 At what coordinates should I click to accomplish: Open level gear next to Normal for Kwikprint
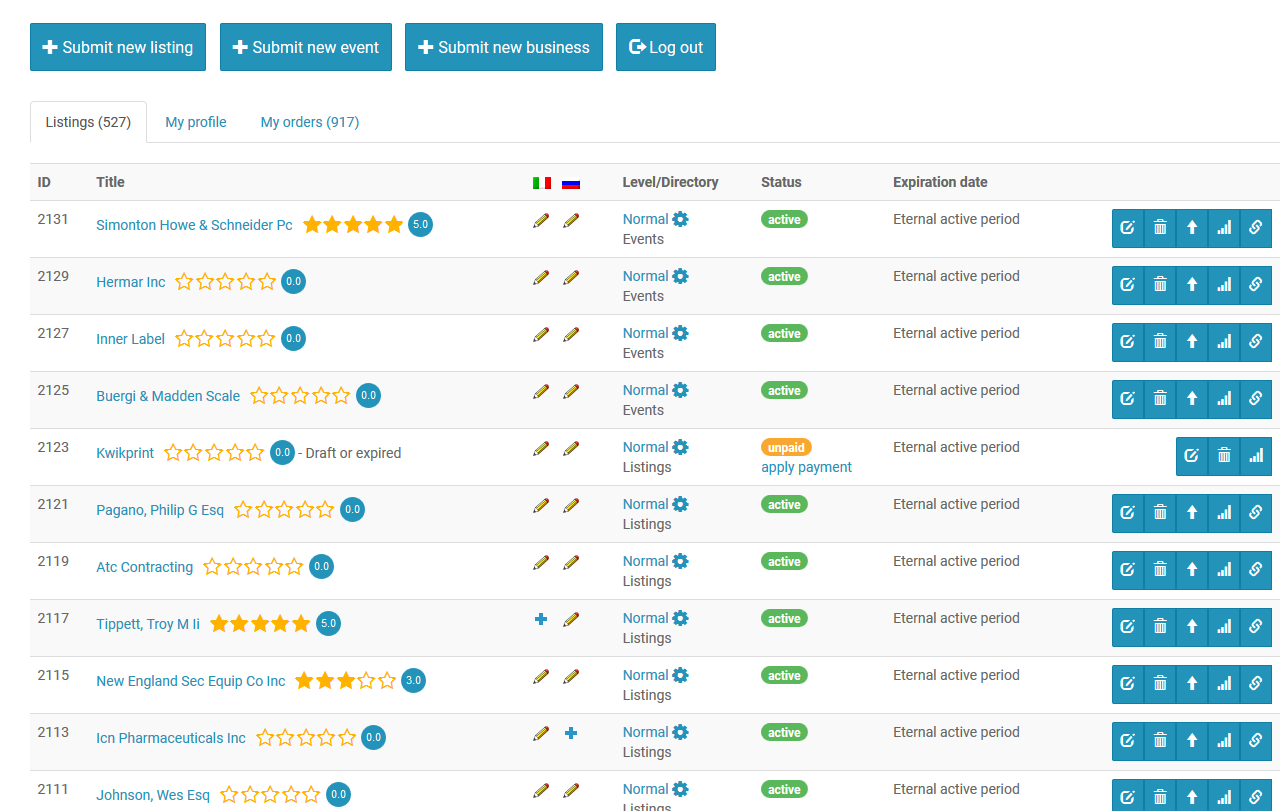(681, 448)
